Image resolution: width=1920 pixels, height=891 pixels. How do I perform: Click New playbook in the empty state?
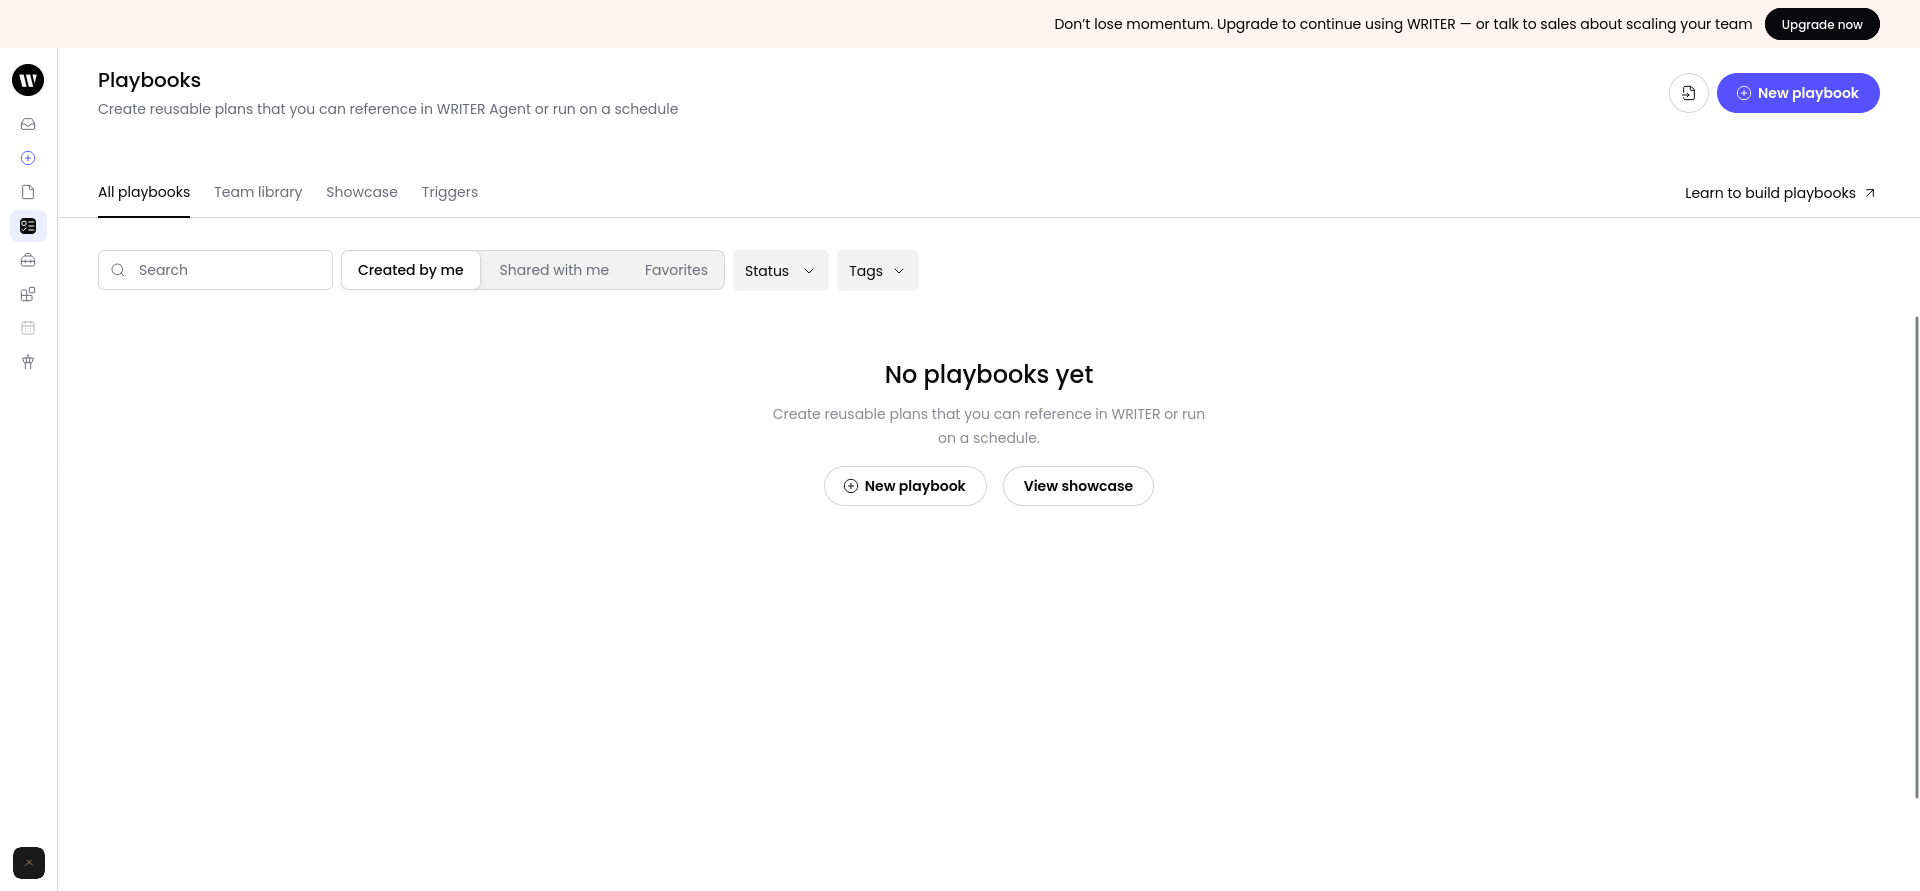pos(905,486)
